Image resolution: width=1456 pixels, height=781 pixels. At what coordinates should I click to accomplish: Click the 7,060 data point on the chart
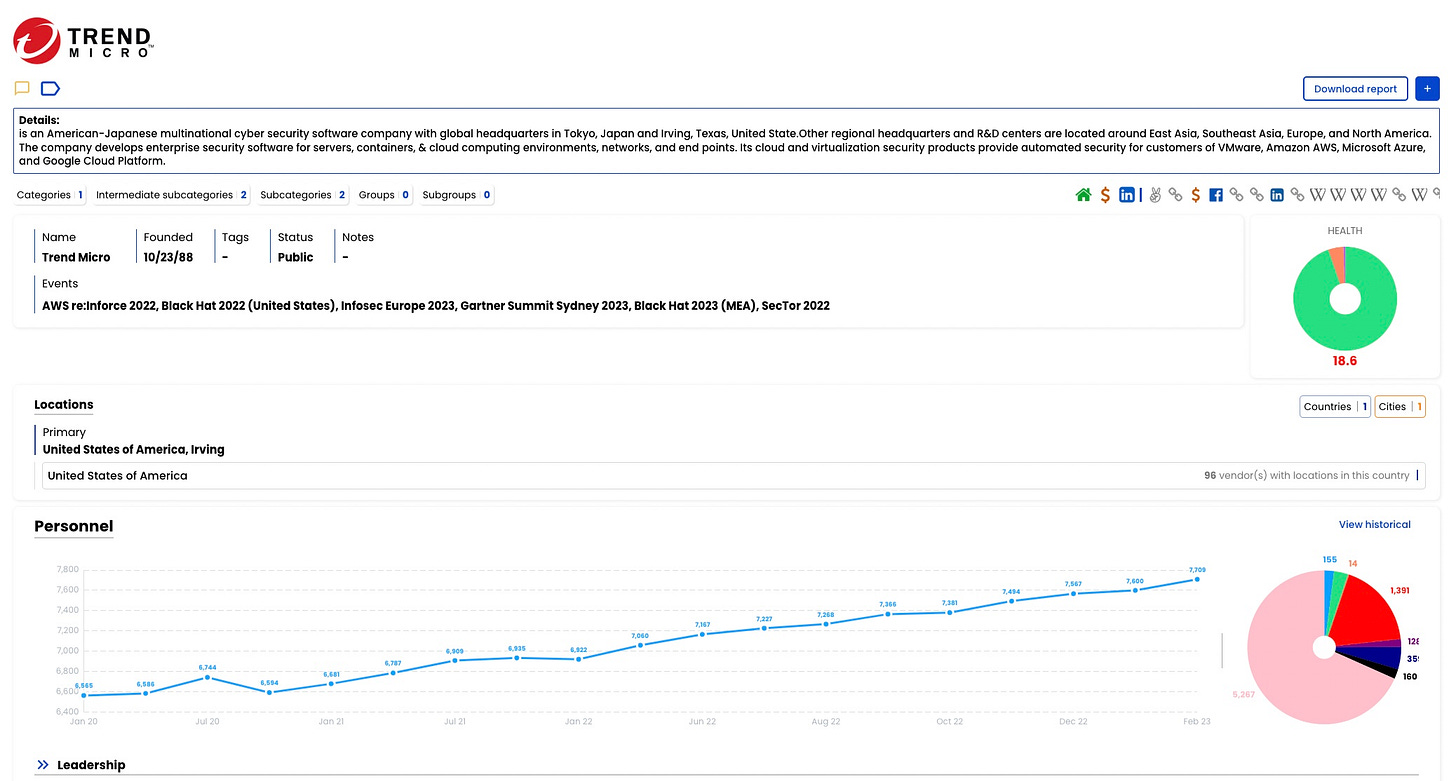(x=640, y=645)
